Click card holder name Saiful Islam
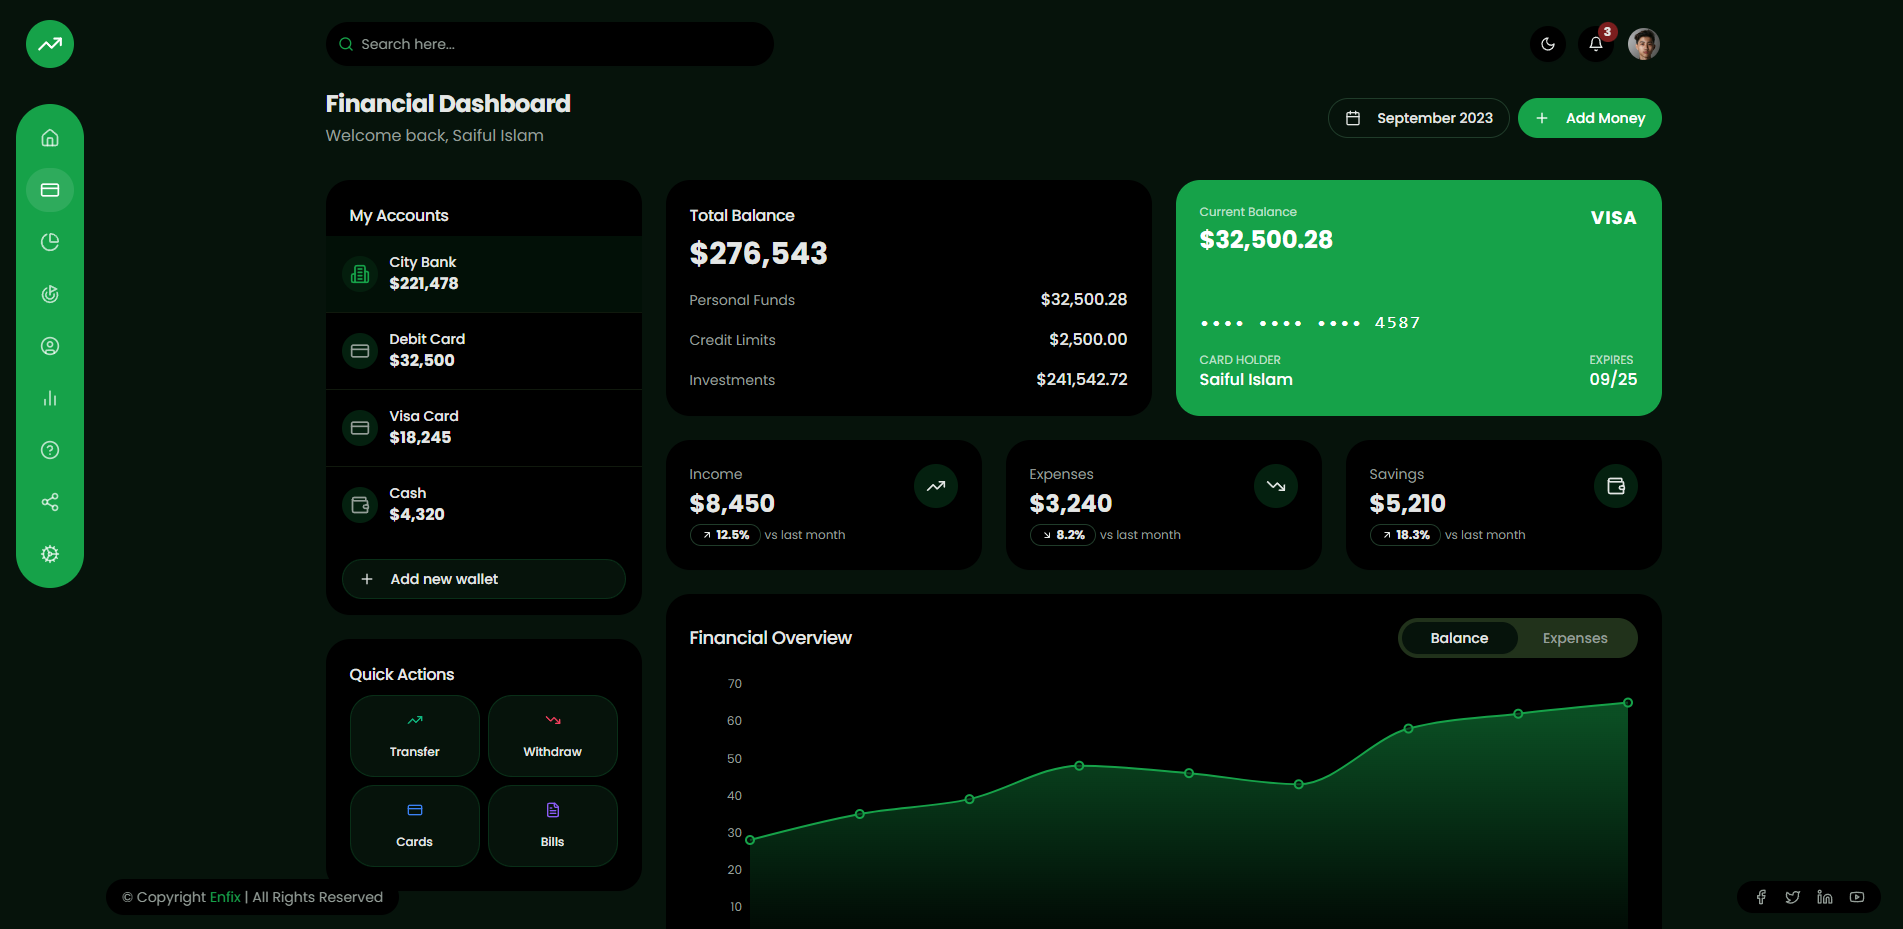Viewport: 1903px width, 929px height. pyautogui.click(x=1246, y=380)
